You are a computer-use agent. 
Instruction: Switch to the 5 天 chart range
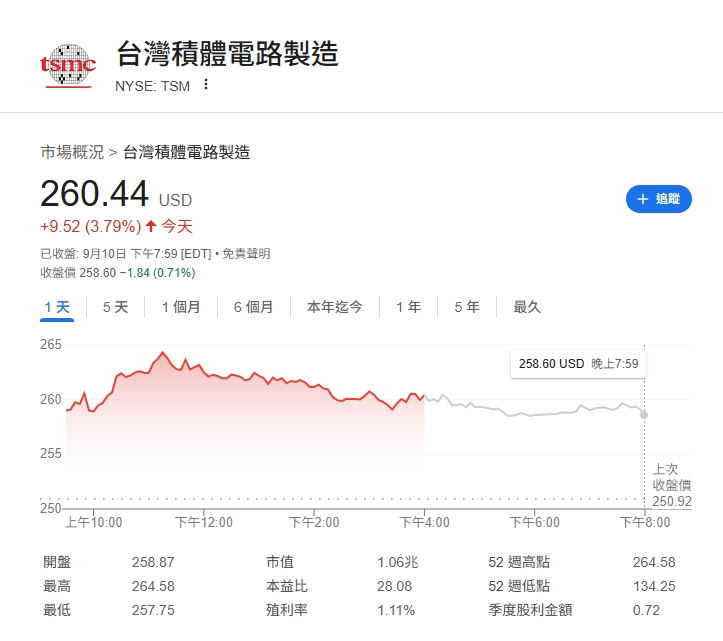click(x=115, y=307)
